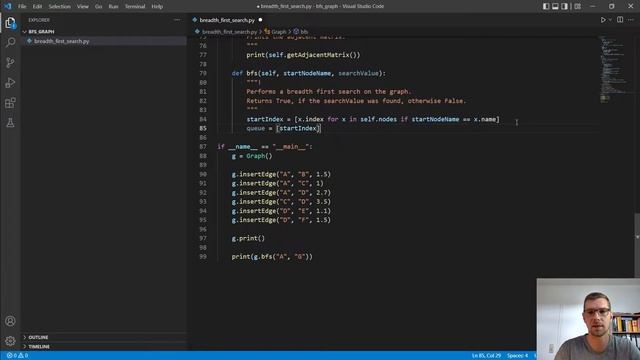Click line number 99 in gutter
The height and width of the screenshot is (360, 640).
(x=203, y=257)
